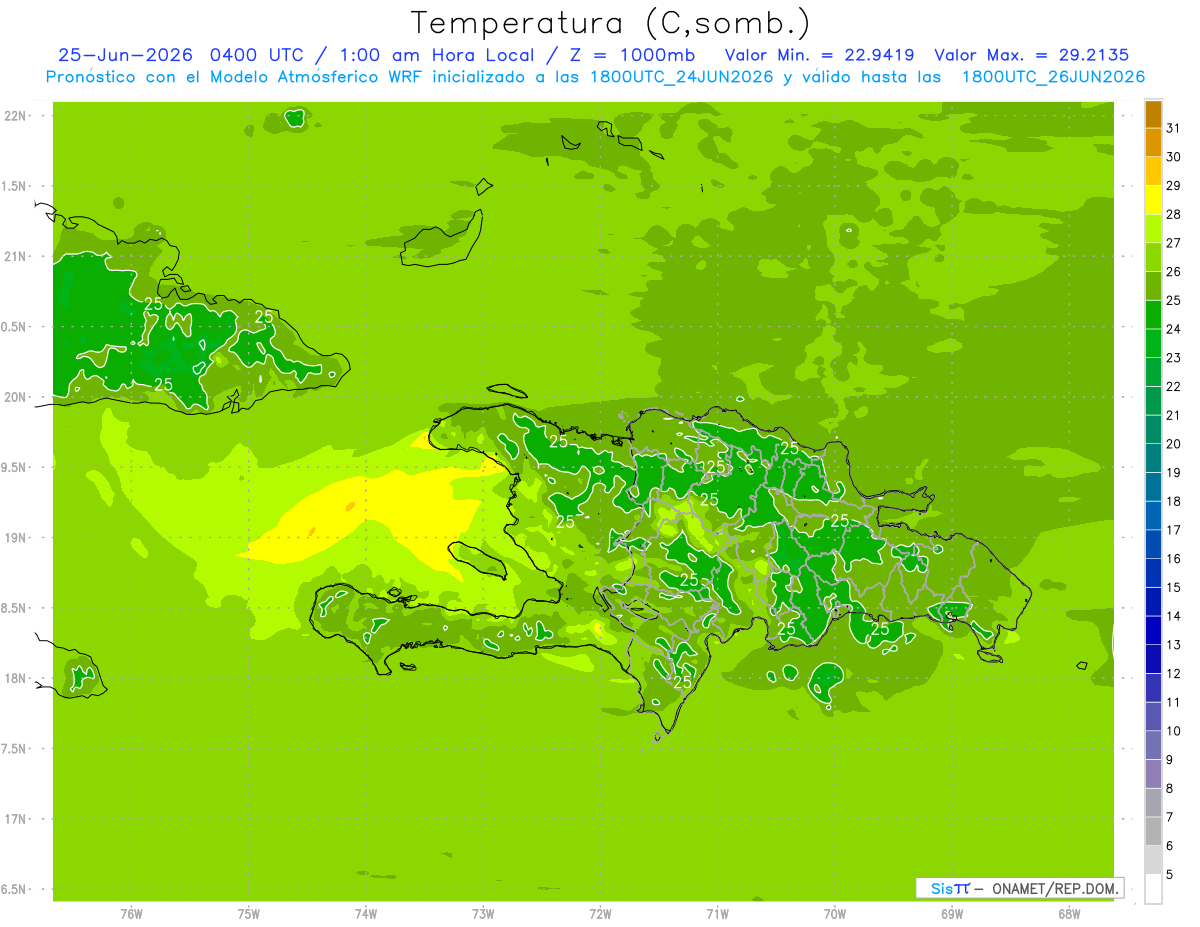This screenshot has height=927, width=1200.
Task: Click the "22N" latitude label
Action: tap(15, 116)
